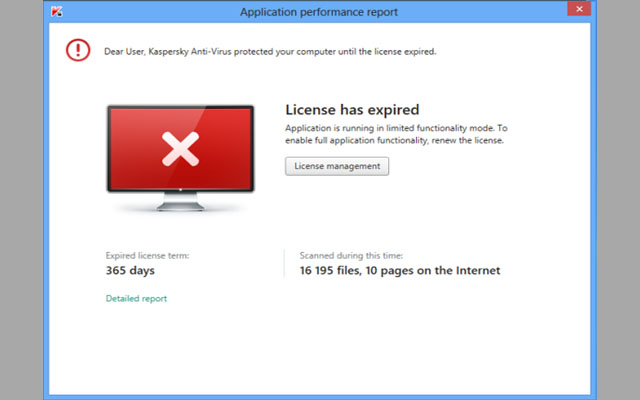
Task: Click the gray strip beneath the report window
Action: (320, 396)
